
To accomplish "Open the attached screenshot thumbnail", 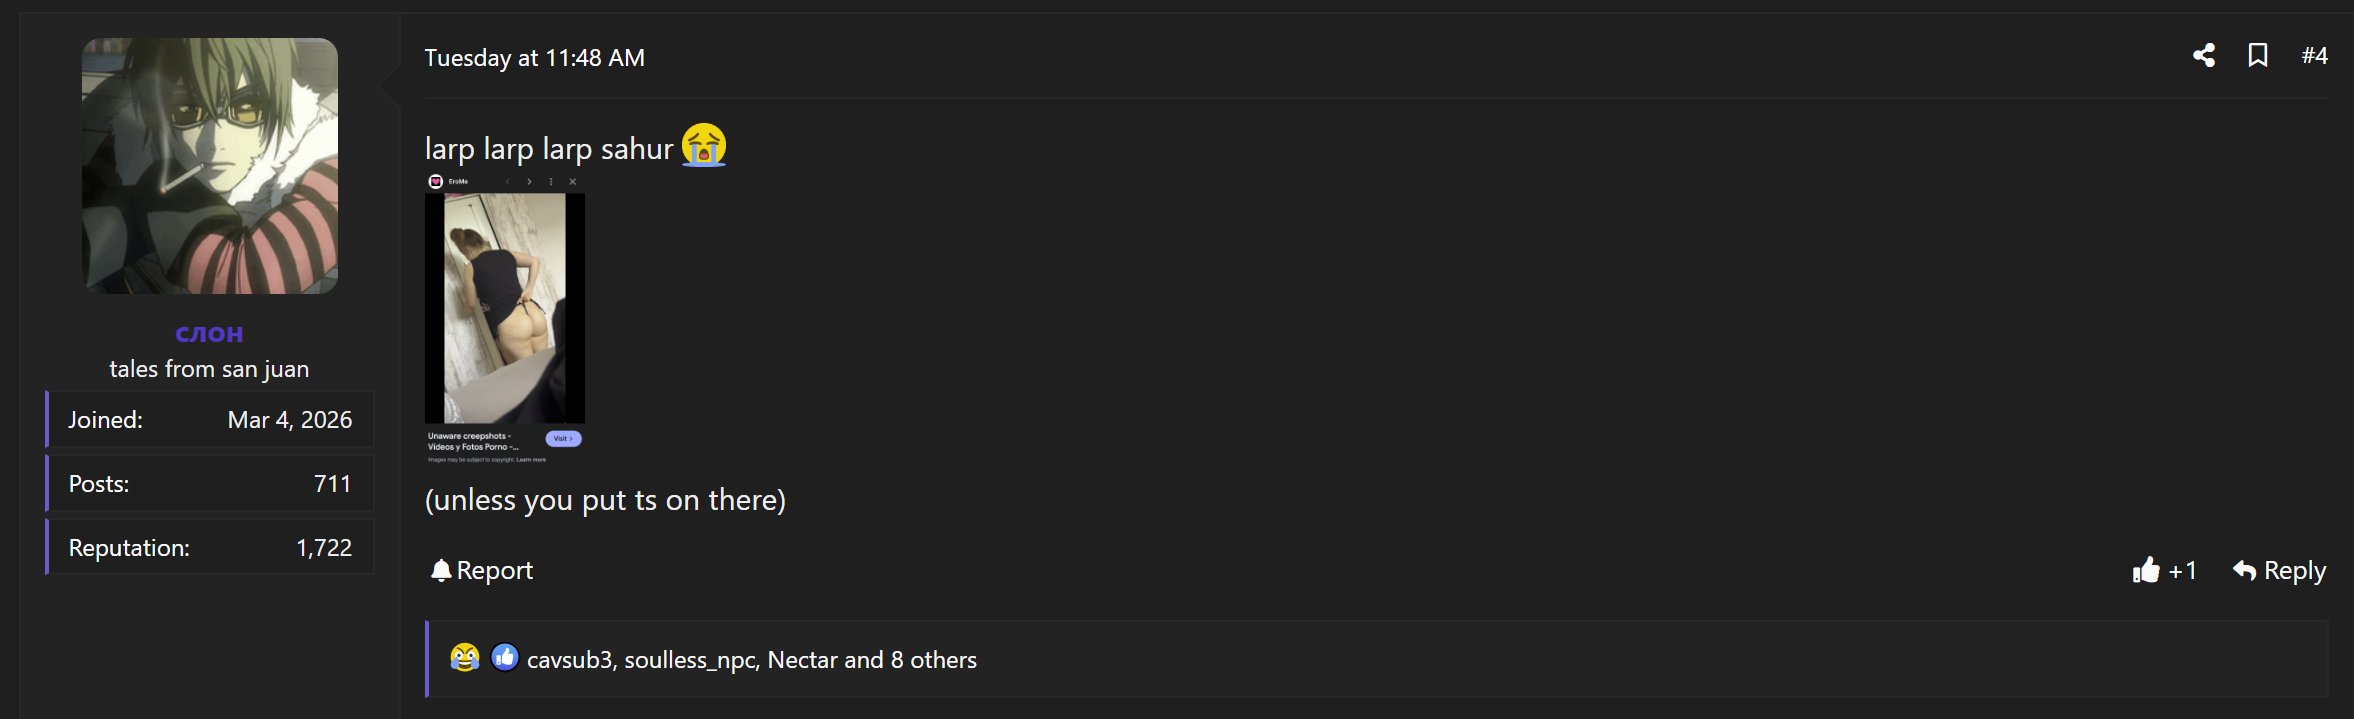I will [x=505, y=319].
